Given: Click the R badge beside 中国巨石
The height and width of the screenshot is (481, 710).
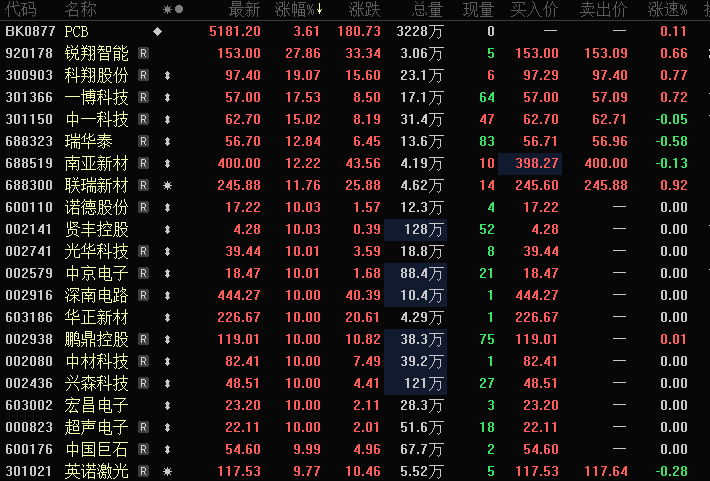Looking at the screenshot, I should click(143, 449).
